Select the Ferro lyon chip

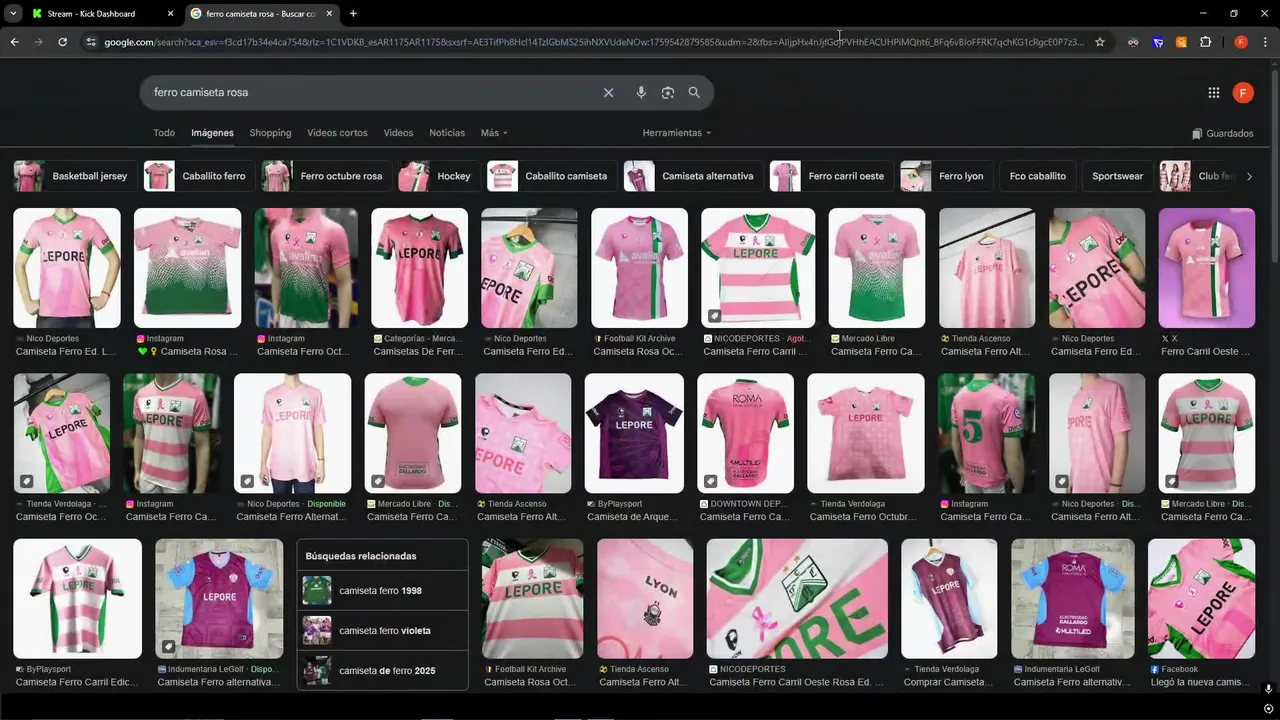(x=946, y=176)
